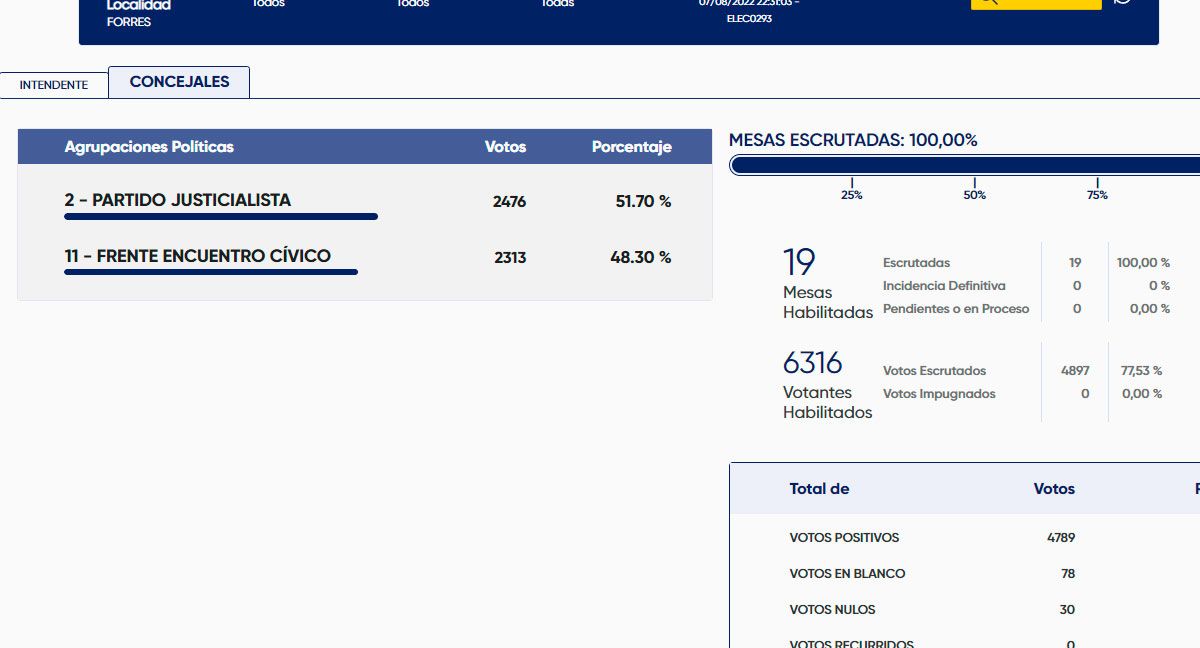Click the Votos column header in the party table
Image resolution: width=1200 pixels, height=648 pixels.
point(505,147)
